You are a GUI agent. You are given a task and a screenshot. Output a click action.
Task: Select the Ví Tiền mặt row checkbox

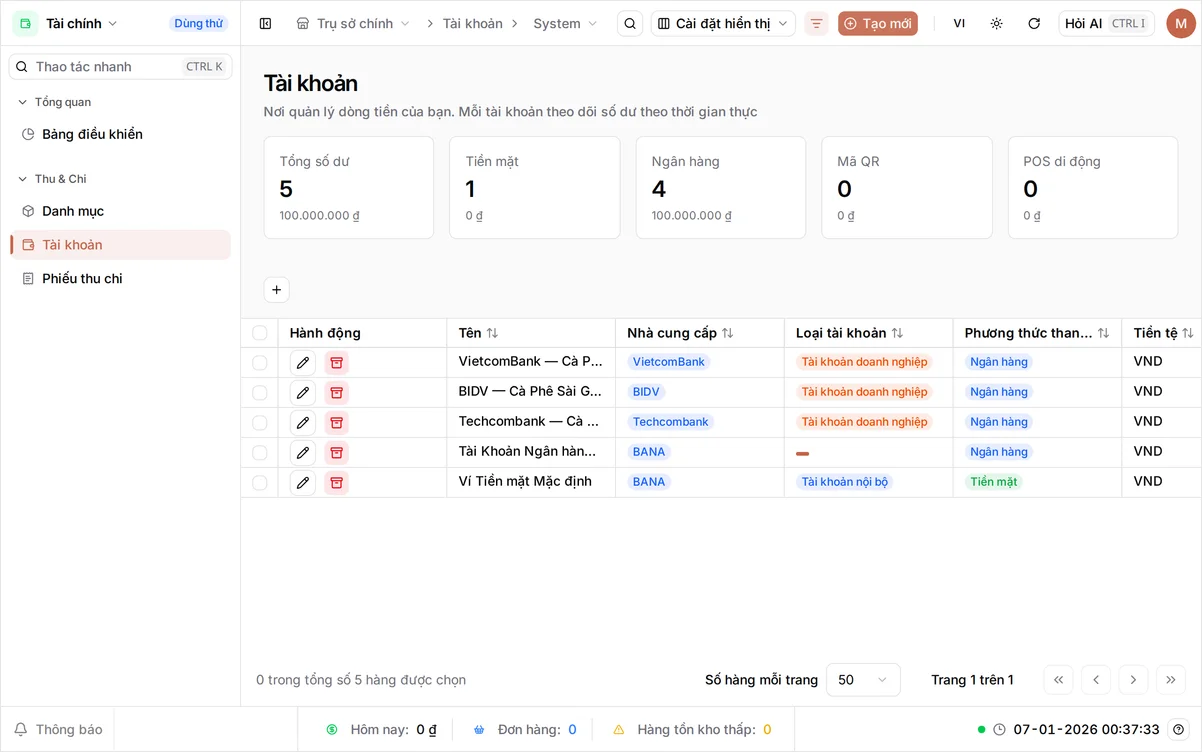click(260, 482)
